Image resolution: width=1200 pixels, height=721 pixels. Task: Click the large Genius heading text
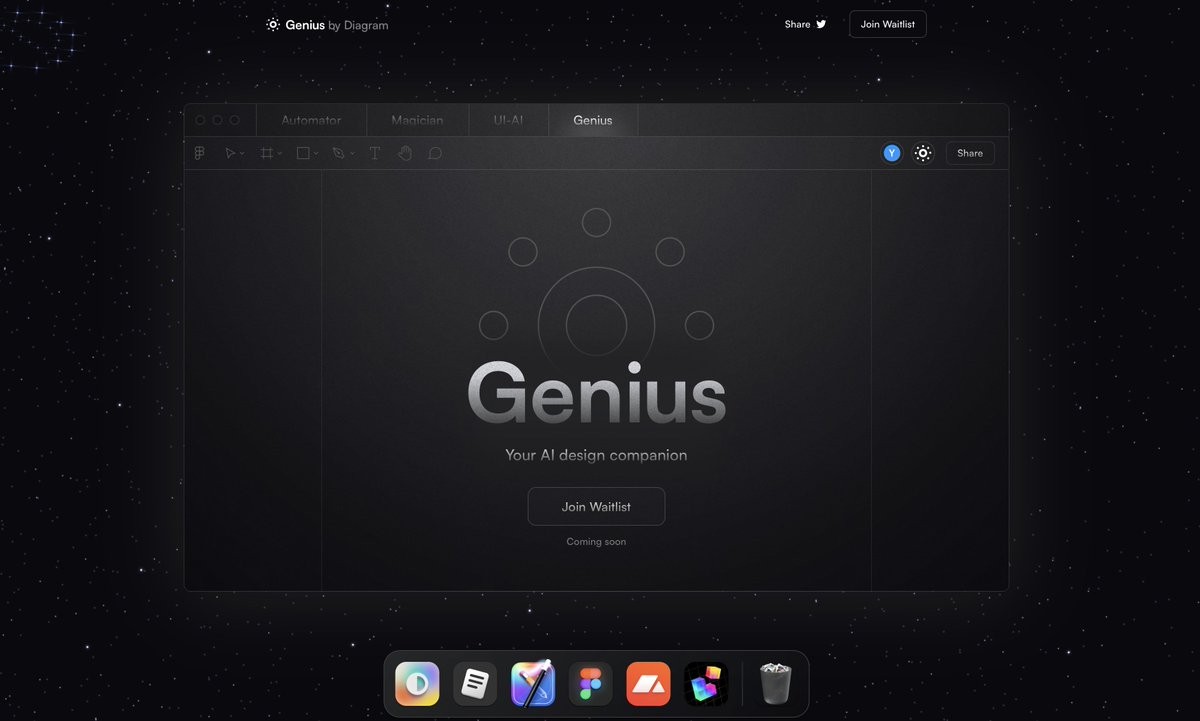pyautogui.click(x=597, y=392)
